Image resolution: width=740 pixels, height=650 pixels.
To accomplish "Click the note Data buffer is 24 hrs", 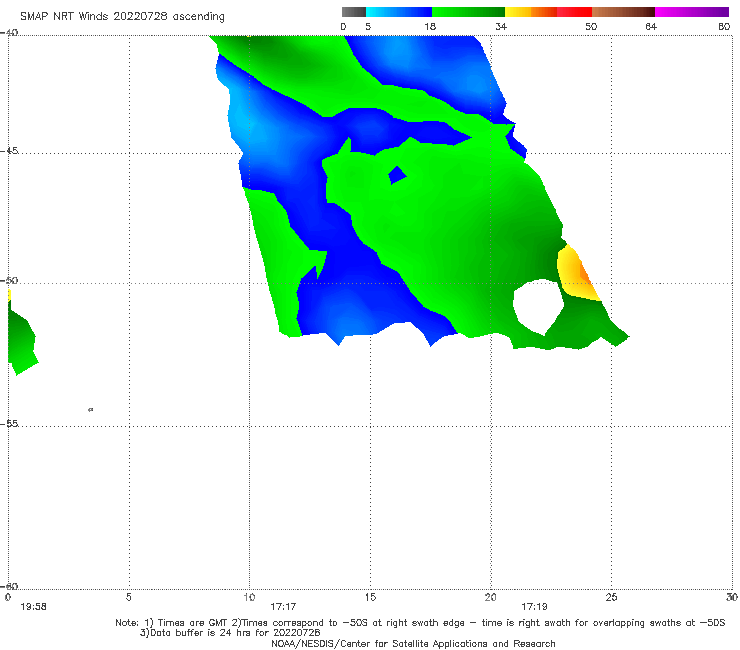I will coord(230,633).
